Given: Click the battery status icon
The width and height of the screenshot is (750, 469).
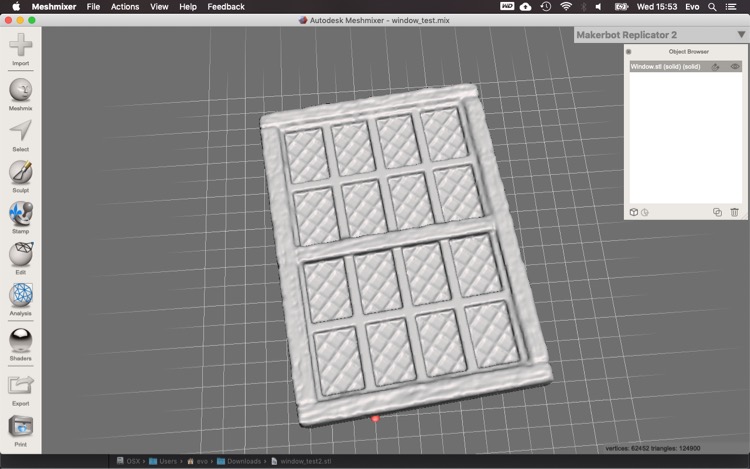Looking at the screenshot, I should click(621, 7).
